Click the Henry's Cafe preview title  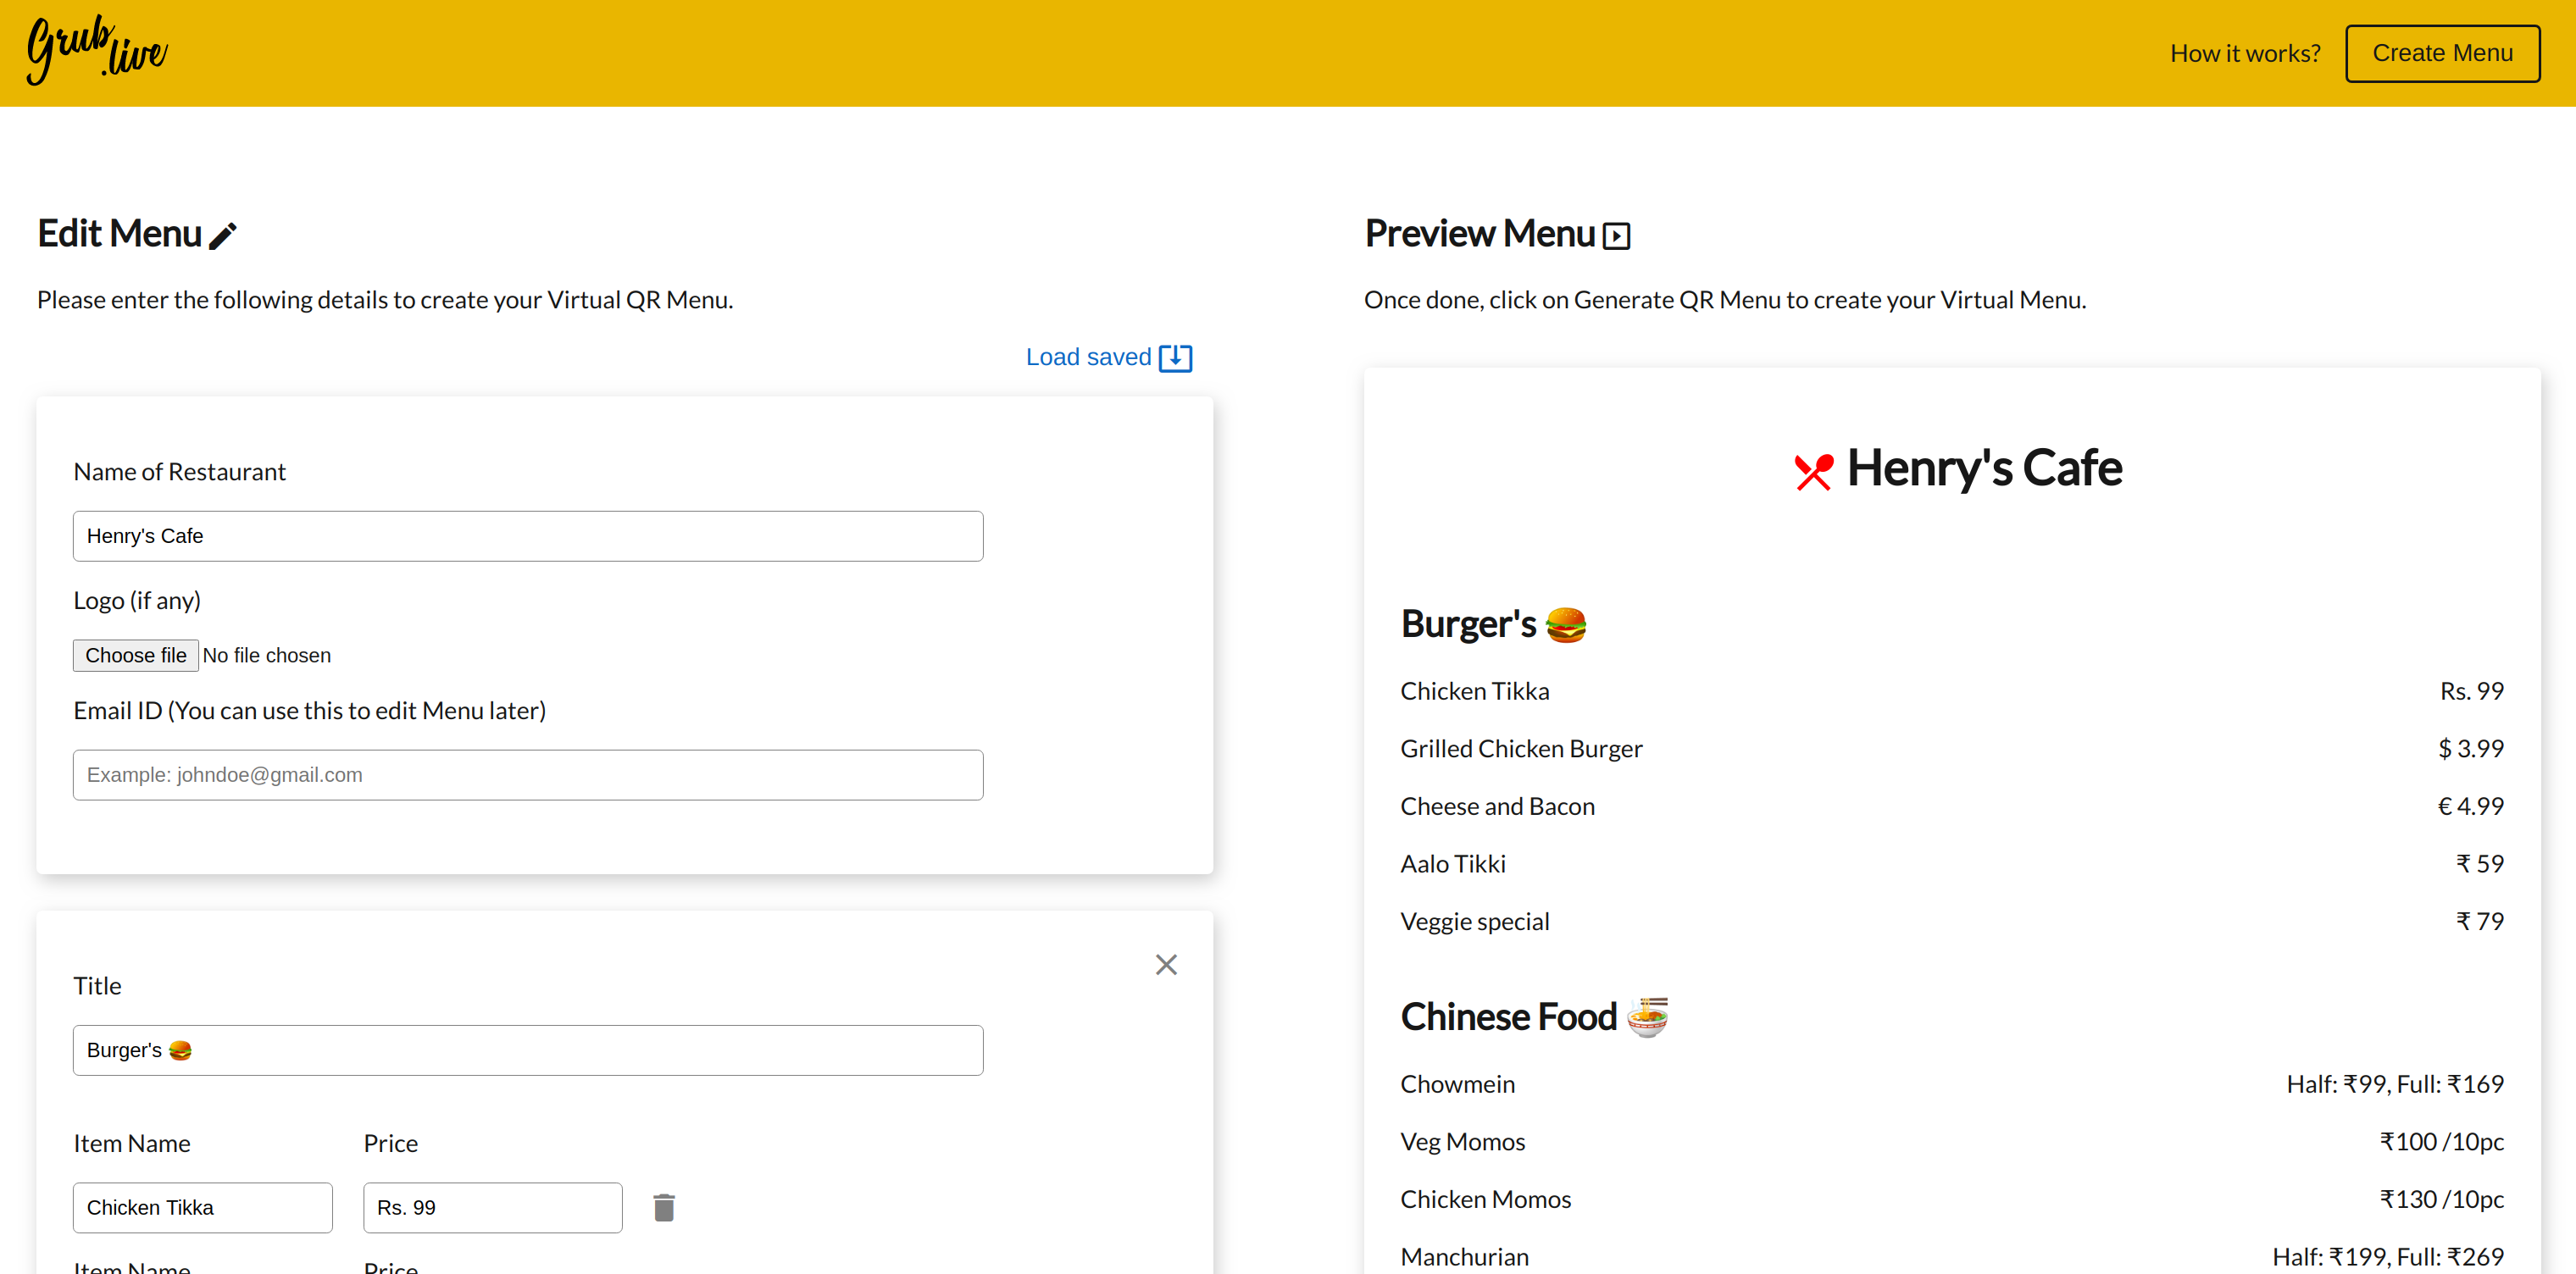[1984, 468]
